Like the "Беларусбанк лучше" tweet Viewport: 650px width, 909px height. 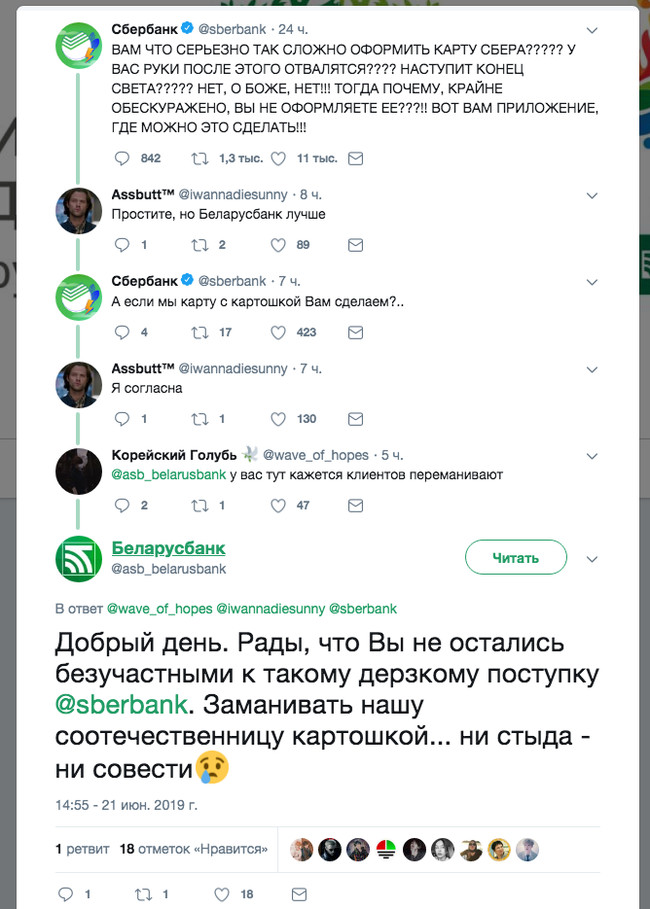(x=277, y=245)
